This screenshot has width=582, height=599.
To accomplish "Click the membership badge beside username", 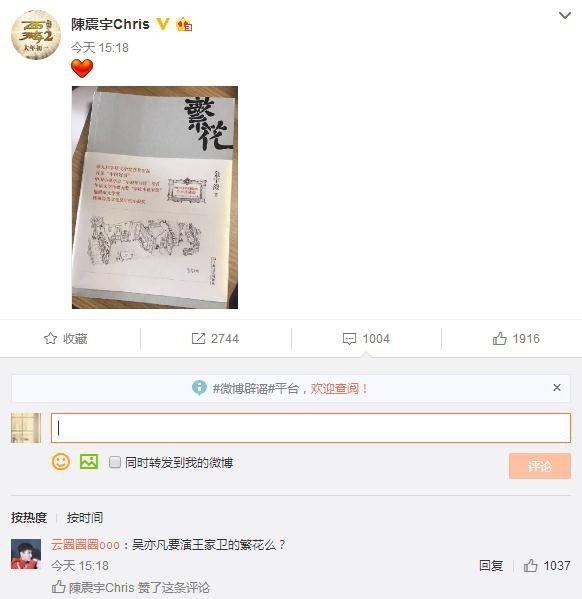I will pos(183,24).
